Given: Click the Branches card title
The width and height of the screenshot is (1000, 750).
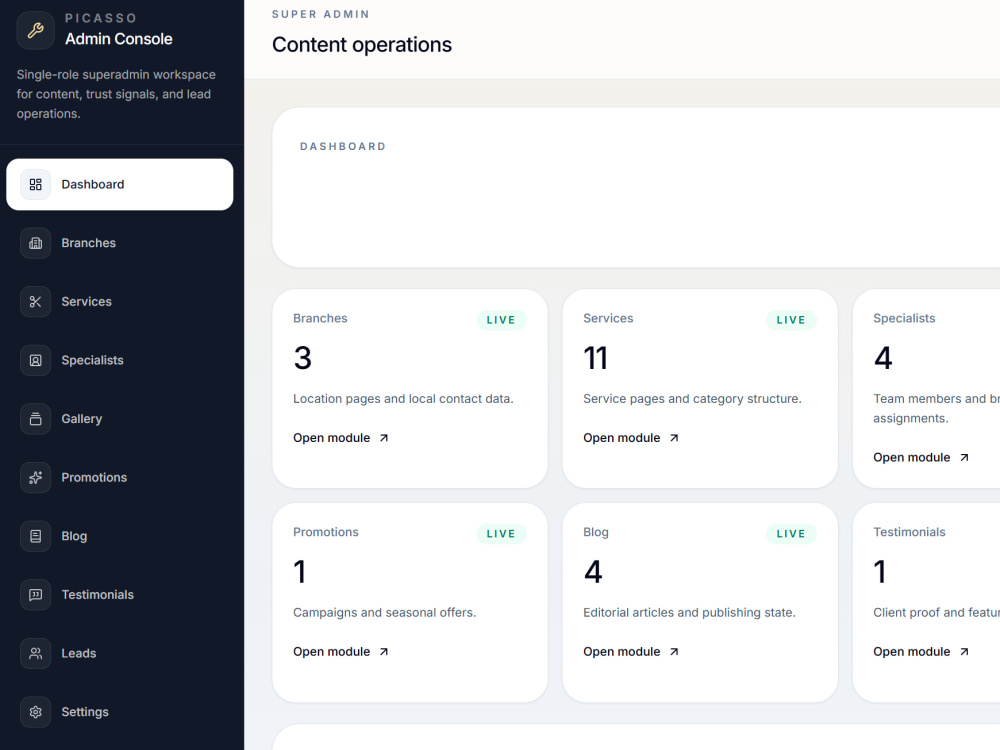Looking at the screenshot, I should click(320, 318).
